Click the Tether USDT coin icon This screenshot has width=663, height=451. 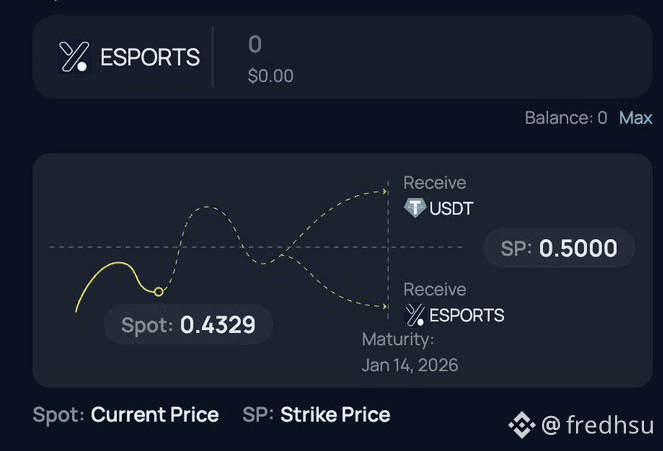[414, 208]
